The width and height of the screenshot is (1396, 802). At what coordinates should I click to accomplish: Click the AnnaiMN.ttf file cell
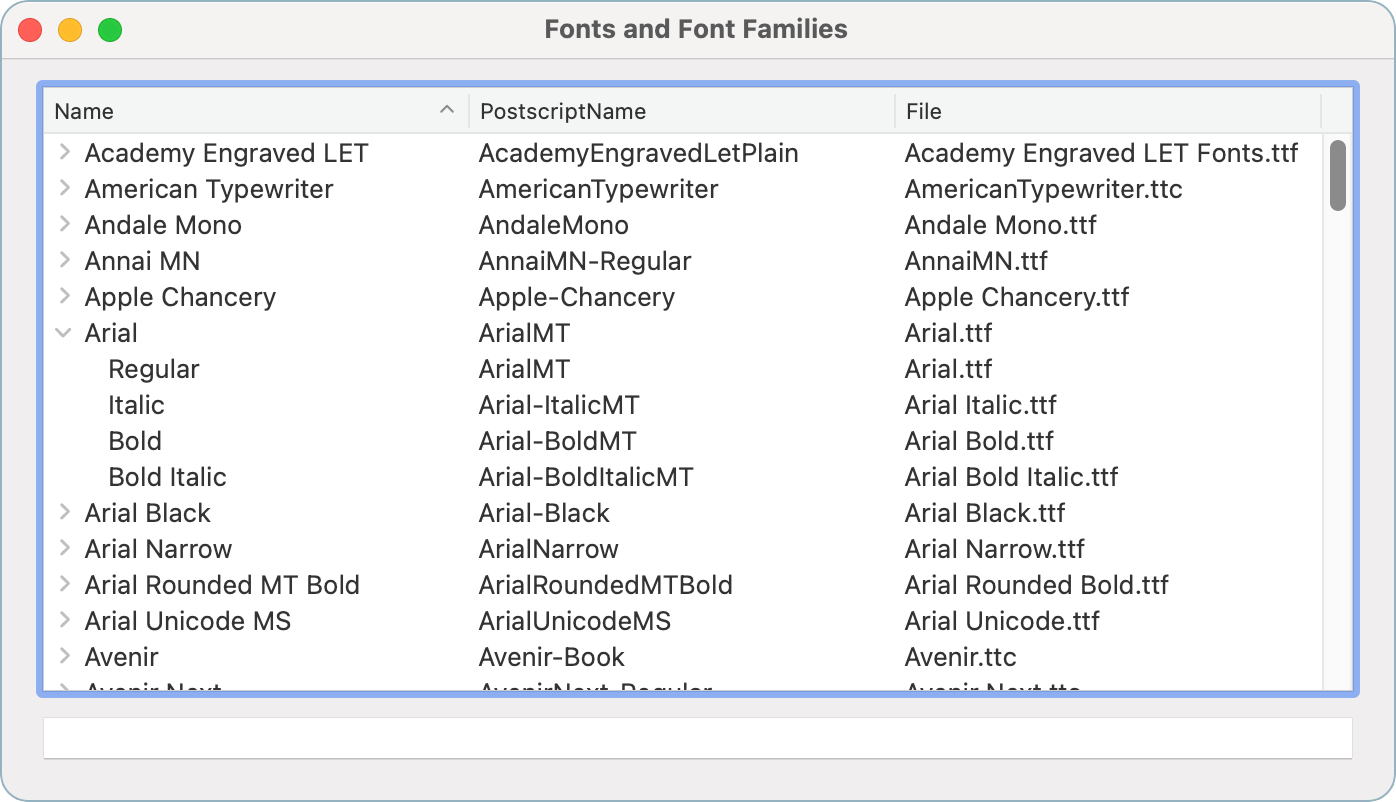pos(976,261)
